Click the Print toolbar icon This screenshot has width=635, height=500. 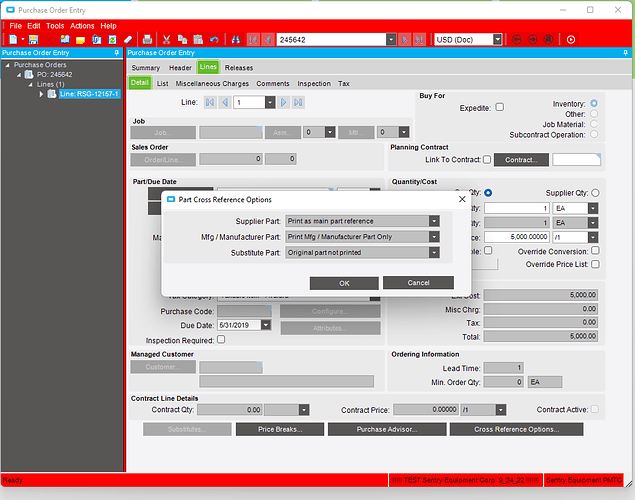point(147,40)
